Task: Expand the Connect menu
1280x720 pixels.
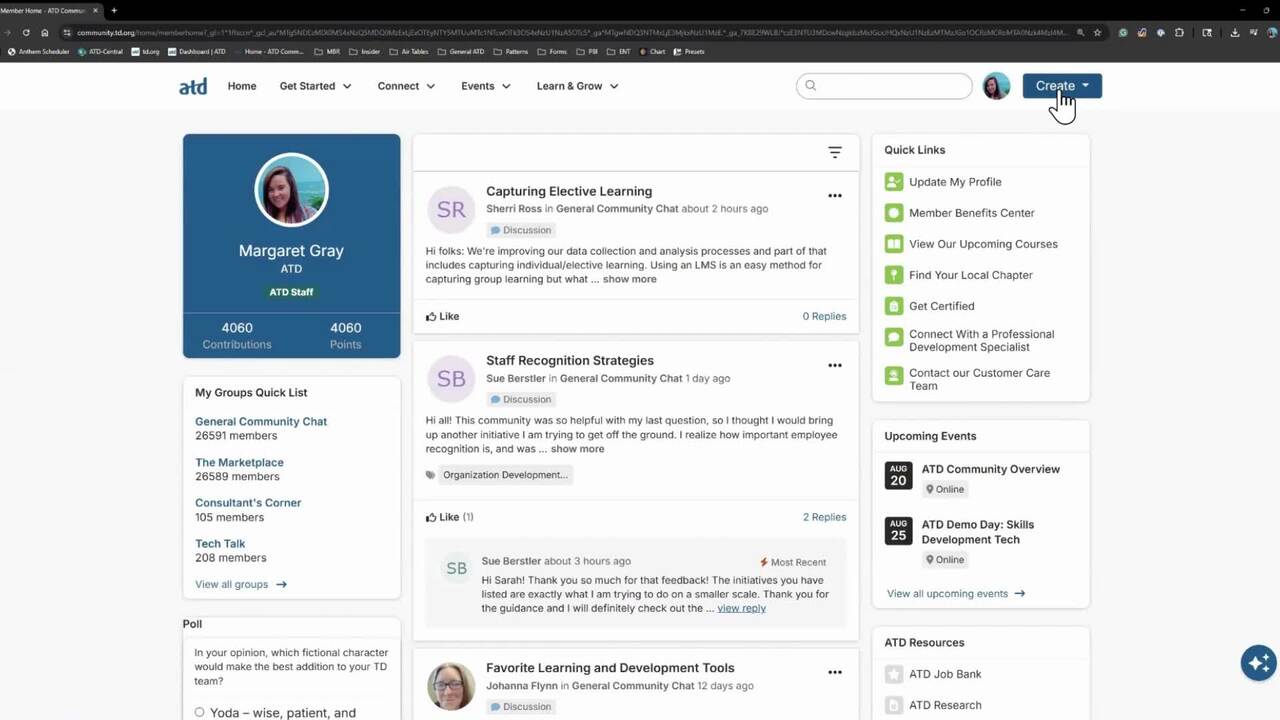Action: click(406, 86)
